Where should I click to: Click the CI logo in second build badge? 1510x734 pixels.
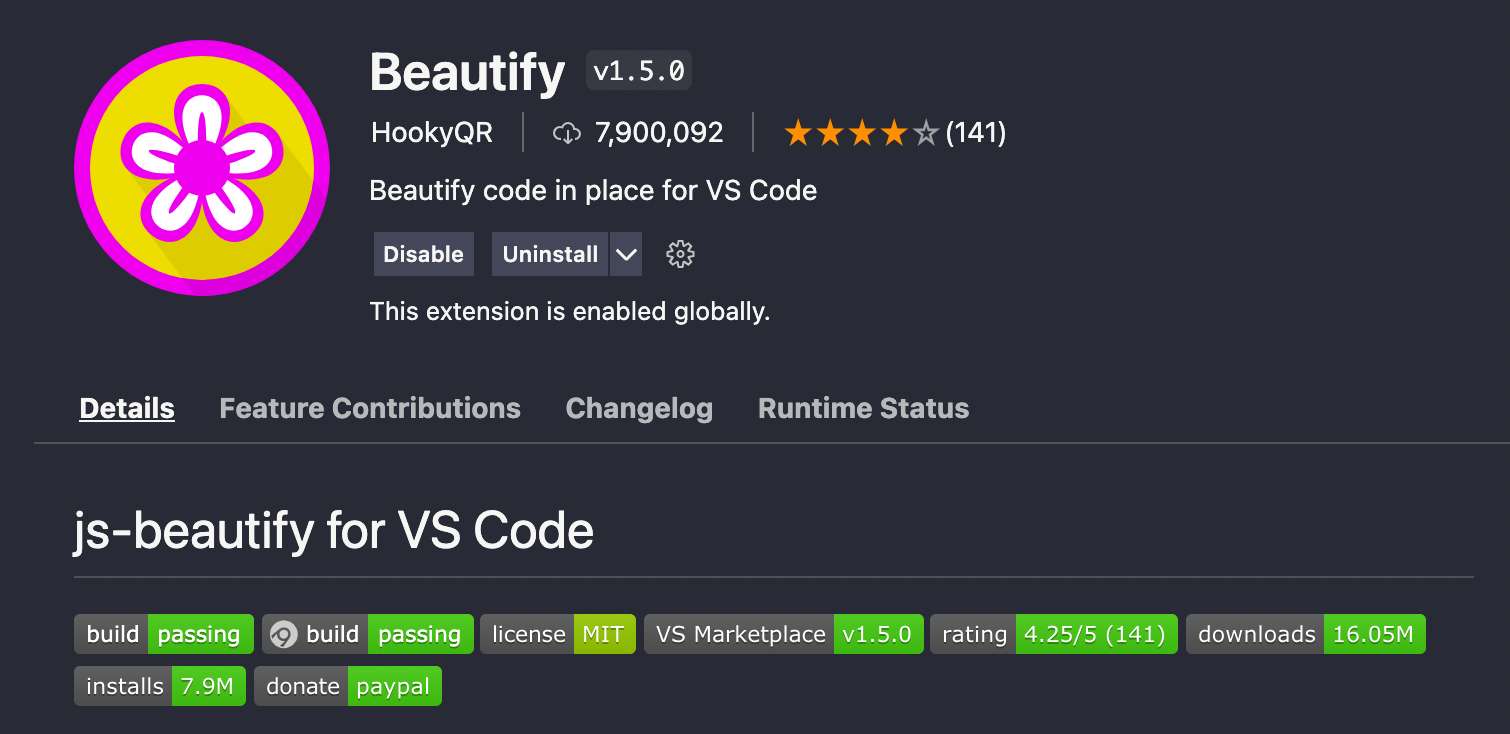[284, 634]
